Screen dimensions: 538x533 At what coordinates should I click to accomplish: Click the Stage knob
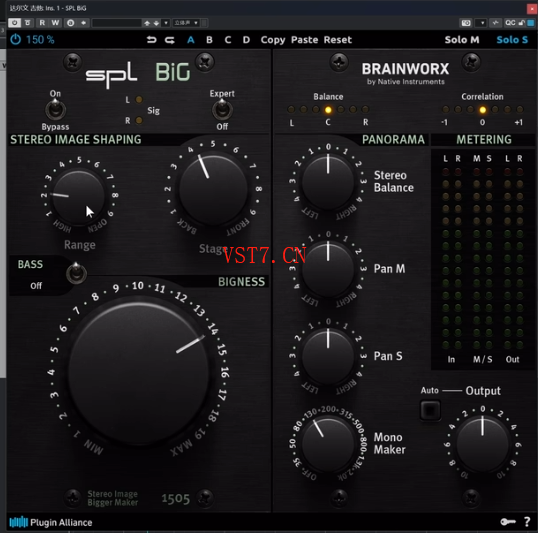pos(213,189)
